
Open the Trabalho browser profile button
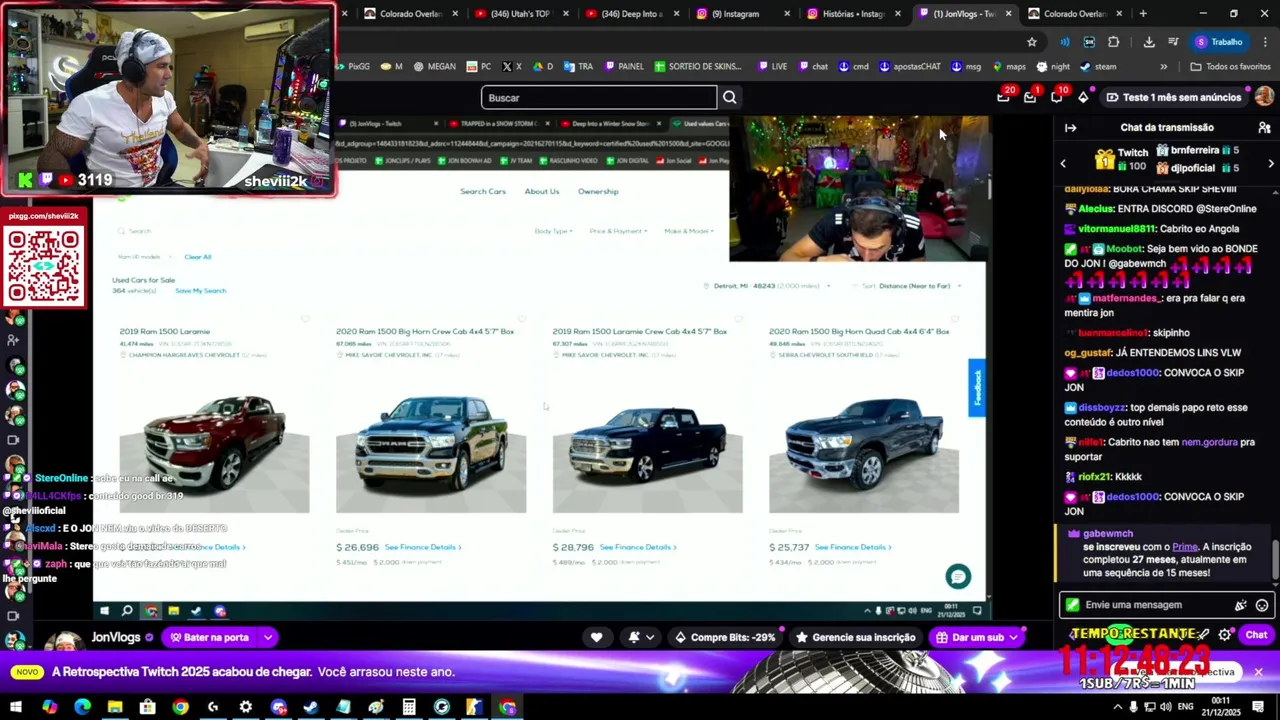point(1219,42)
